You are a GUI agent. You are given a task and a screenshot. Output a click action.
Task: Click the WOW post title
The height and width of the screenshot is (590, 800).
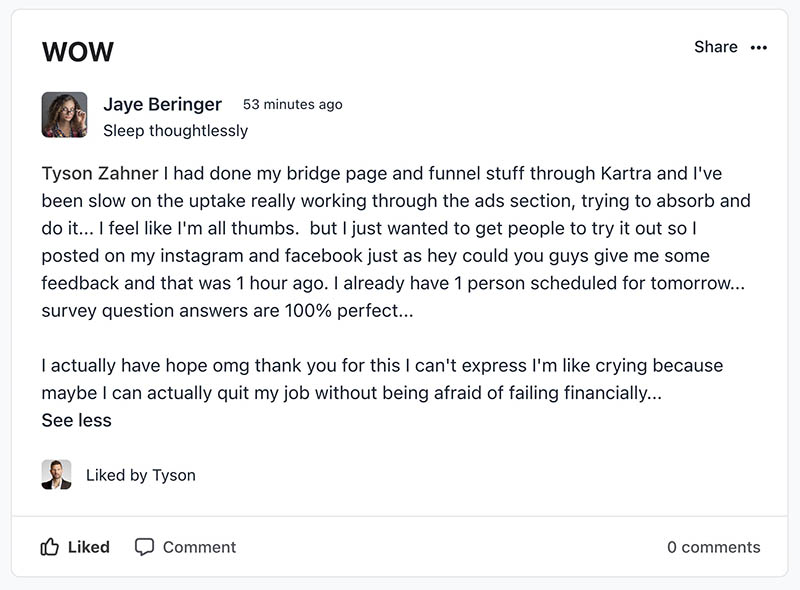[78, 52]
